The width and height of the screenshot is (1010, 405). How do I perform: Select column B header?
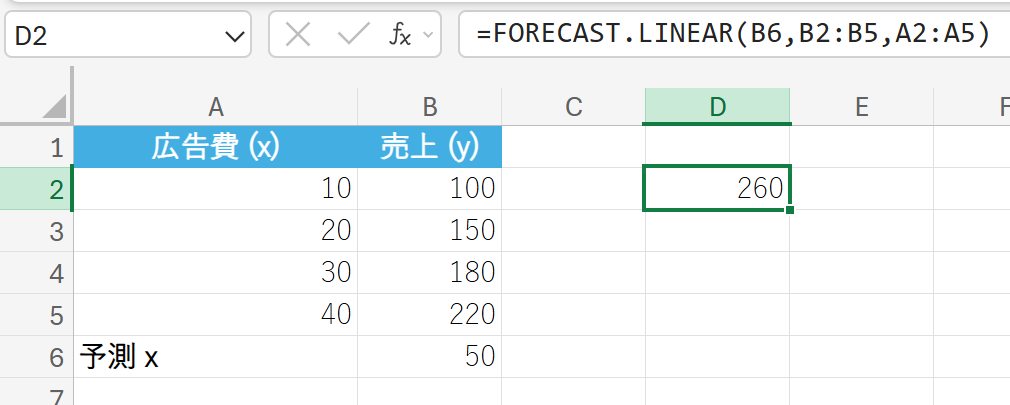(x=429, y=107)
